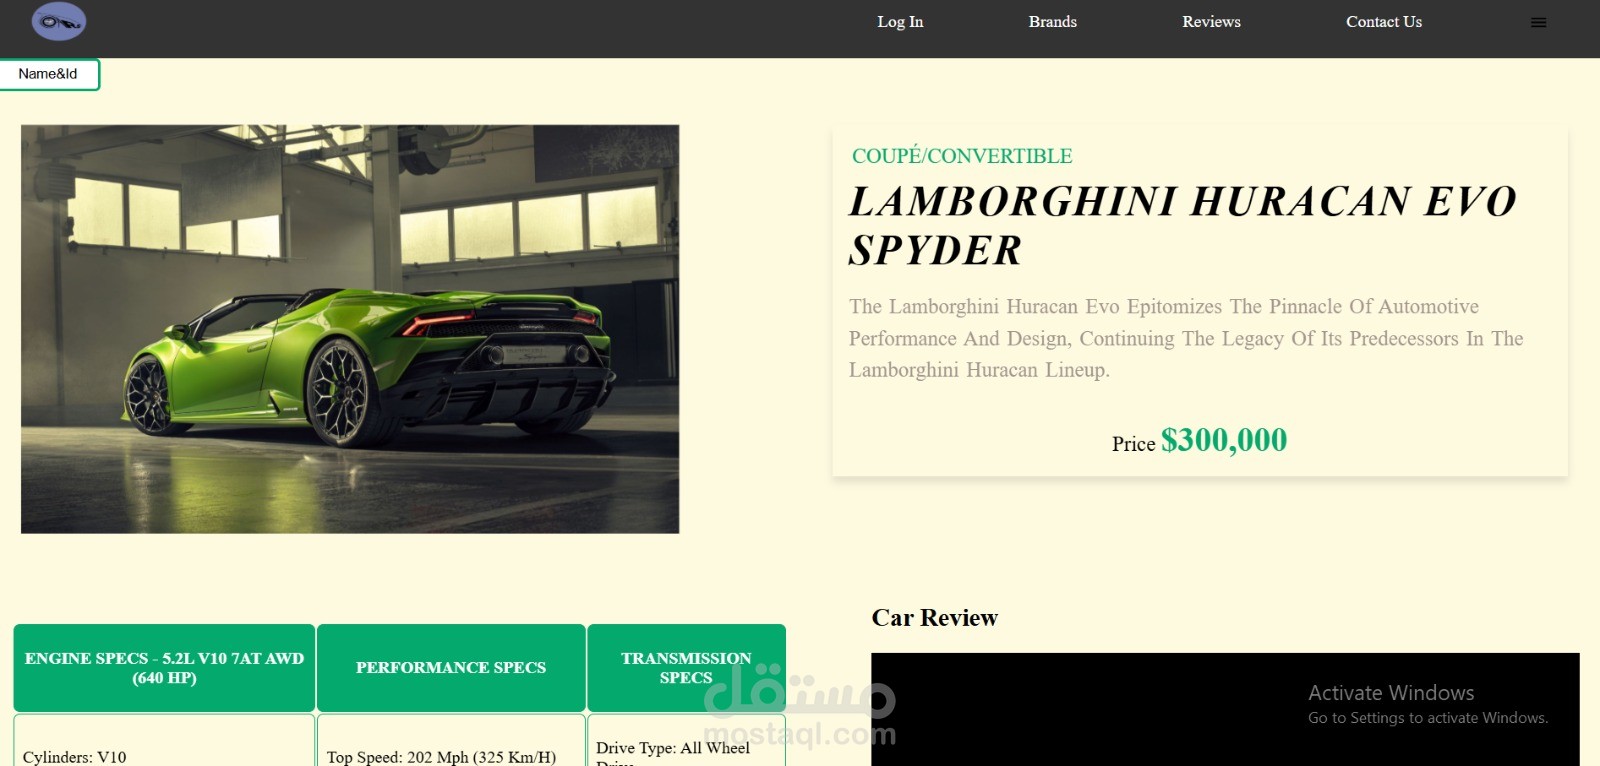The width and height of the screenshot is (1600, 766).
Task: Click the Top Speed: 202 Mph cell
Action: [x=451, y=741]
